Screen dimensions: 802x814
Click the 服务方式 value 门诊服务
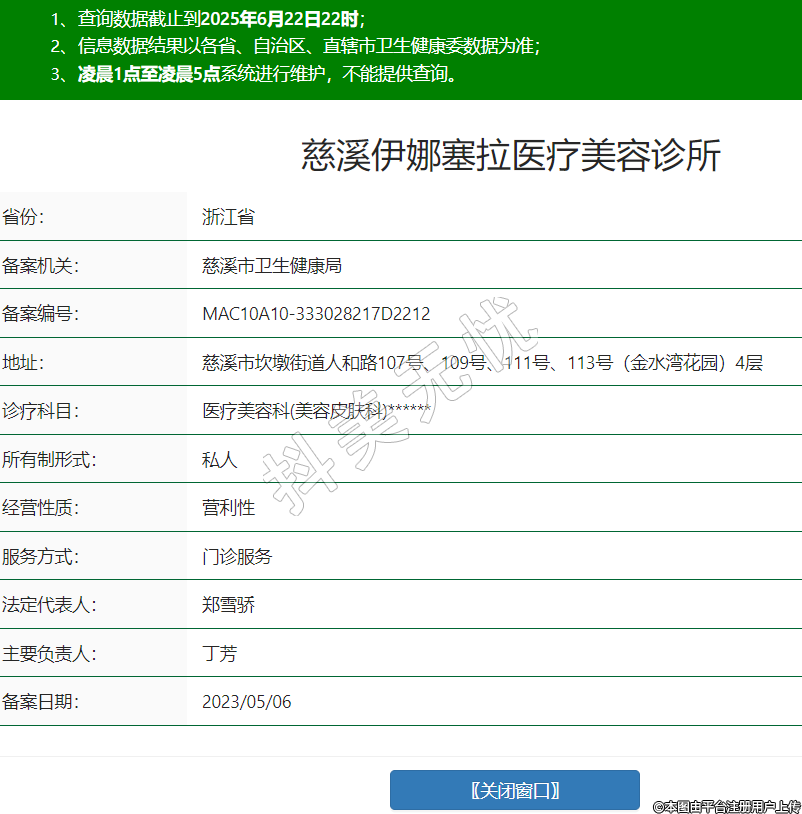(x=237, y=556)
